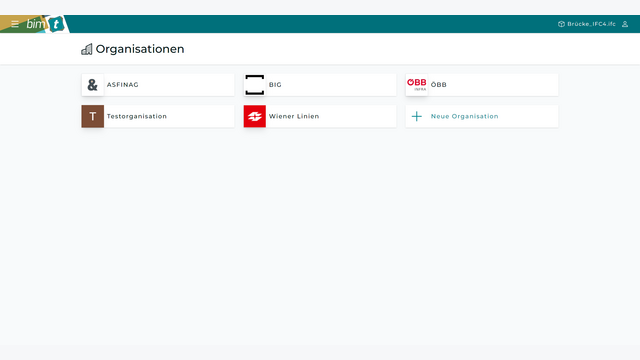Open the Testorganisation card
The height and width of the screenshot is (360, 640).
coord(158,116)
